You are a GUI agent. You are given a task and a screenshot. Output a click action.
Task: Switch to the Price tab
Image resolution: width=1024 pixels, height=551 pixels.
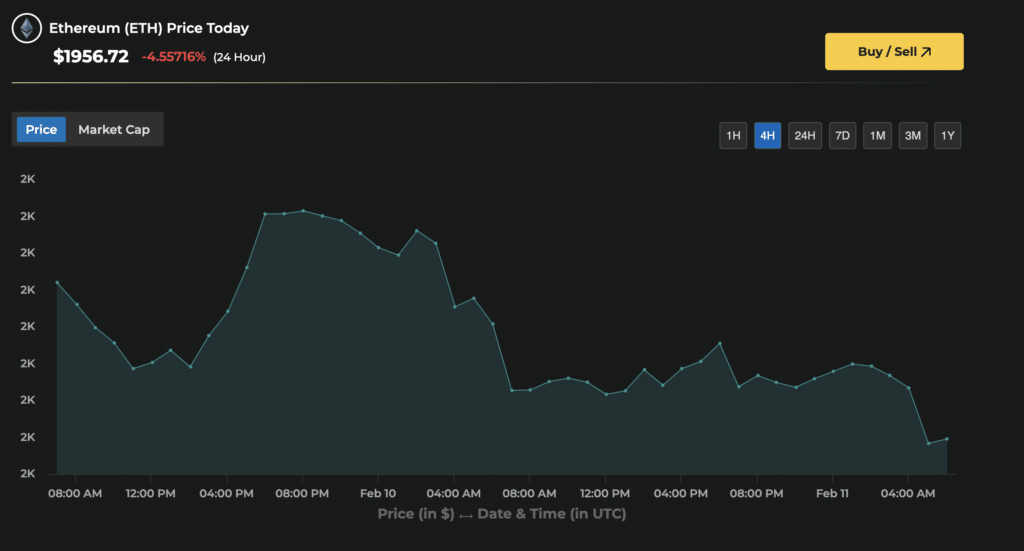[x=41, y=129]
